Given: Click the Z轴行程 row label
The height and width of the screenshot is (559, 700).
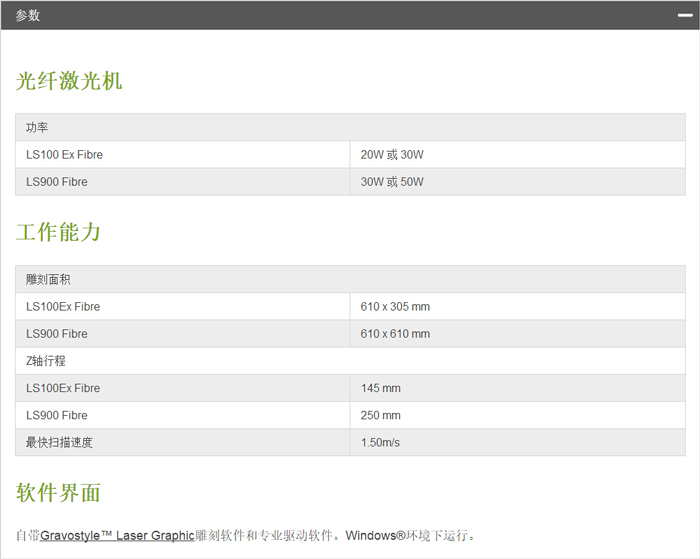Looking at the screenshot, I should (46, 361).
